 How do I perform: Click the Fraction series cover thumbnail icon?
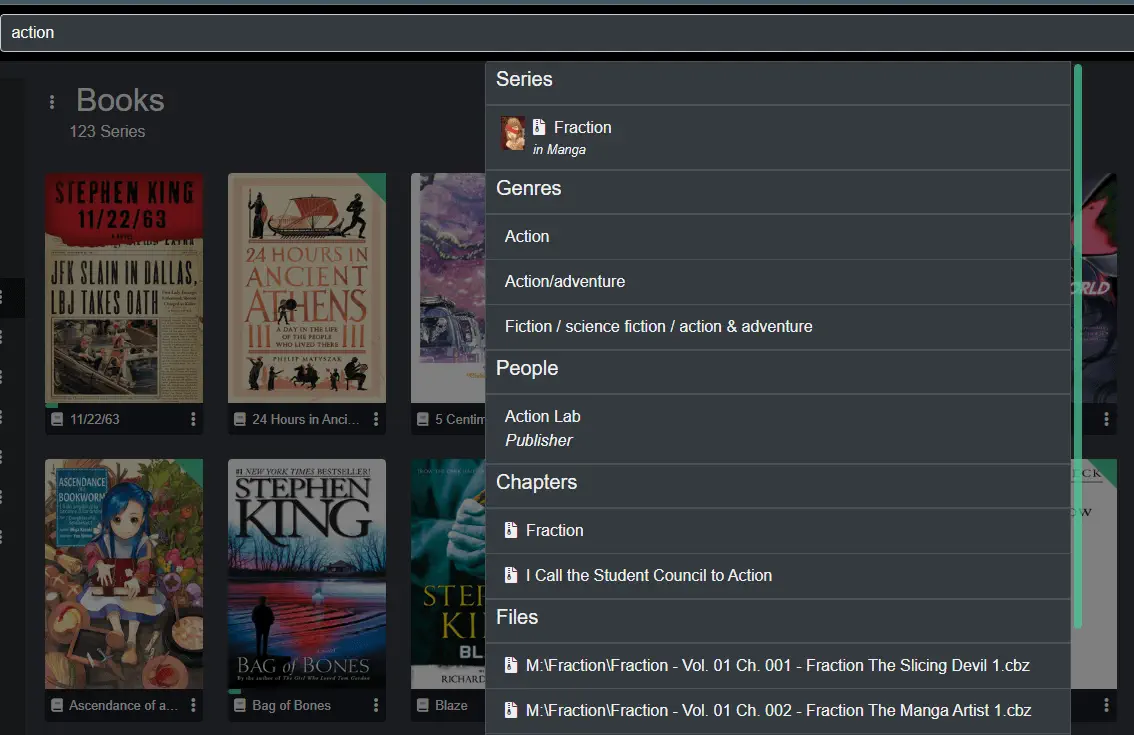(513, 134)
